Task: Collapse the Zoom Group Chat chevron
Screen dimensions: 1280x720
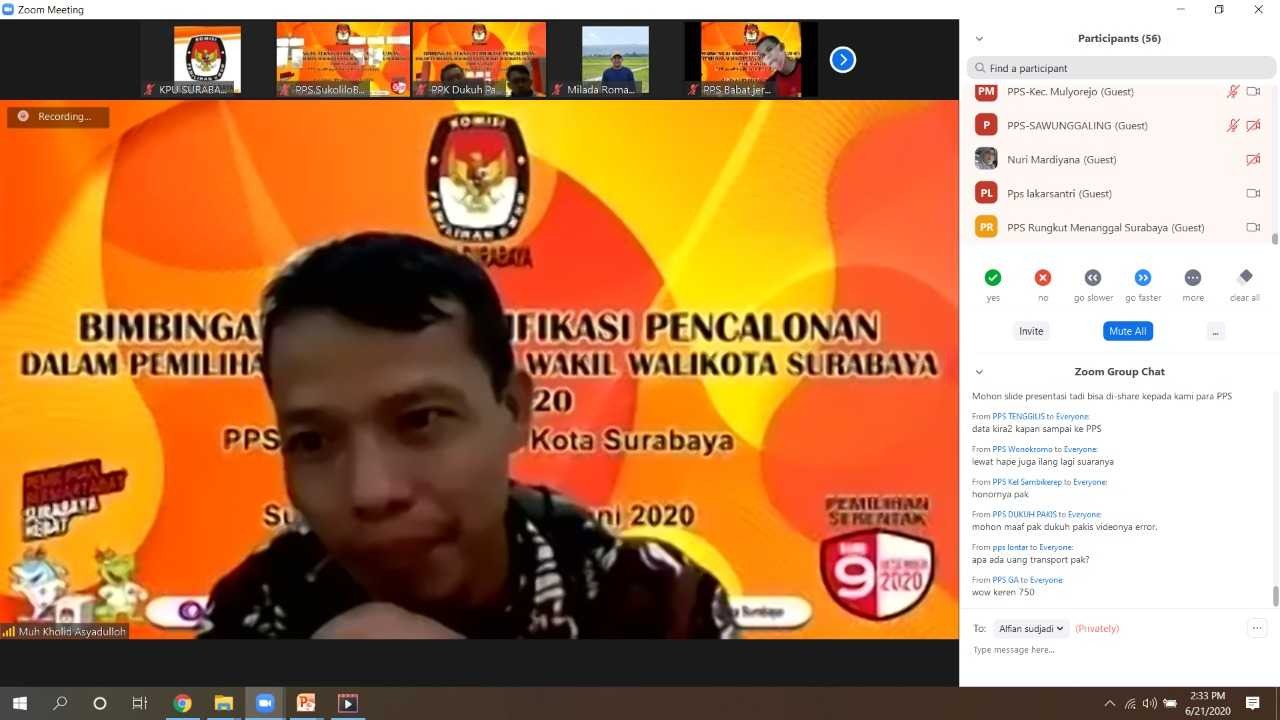Action: [x=979, y=372]
